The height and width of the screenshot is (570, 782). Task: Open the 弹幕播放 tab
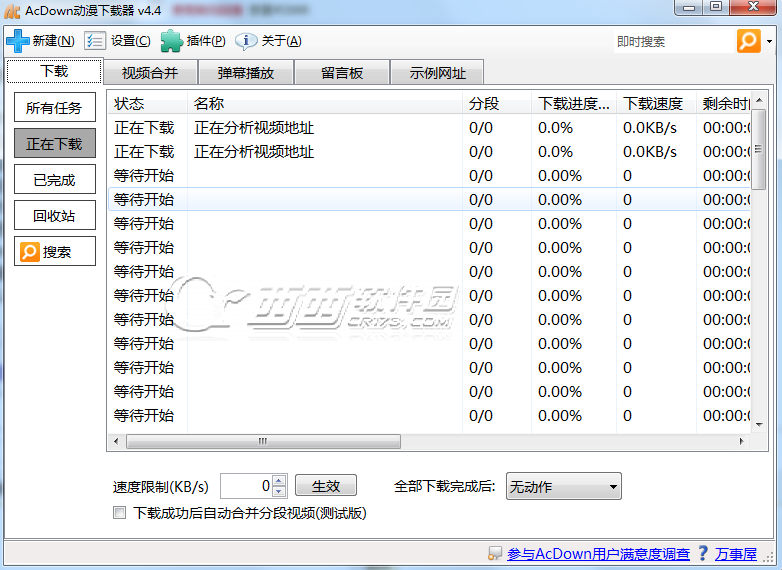[246, 73]
